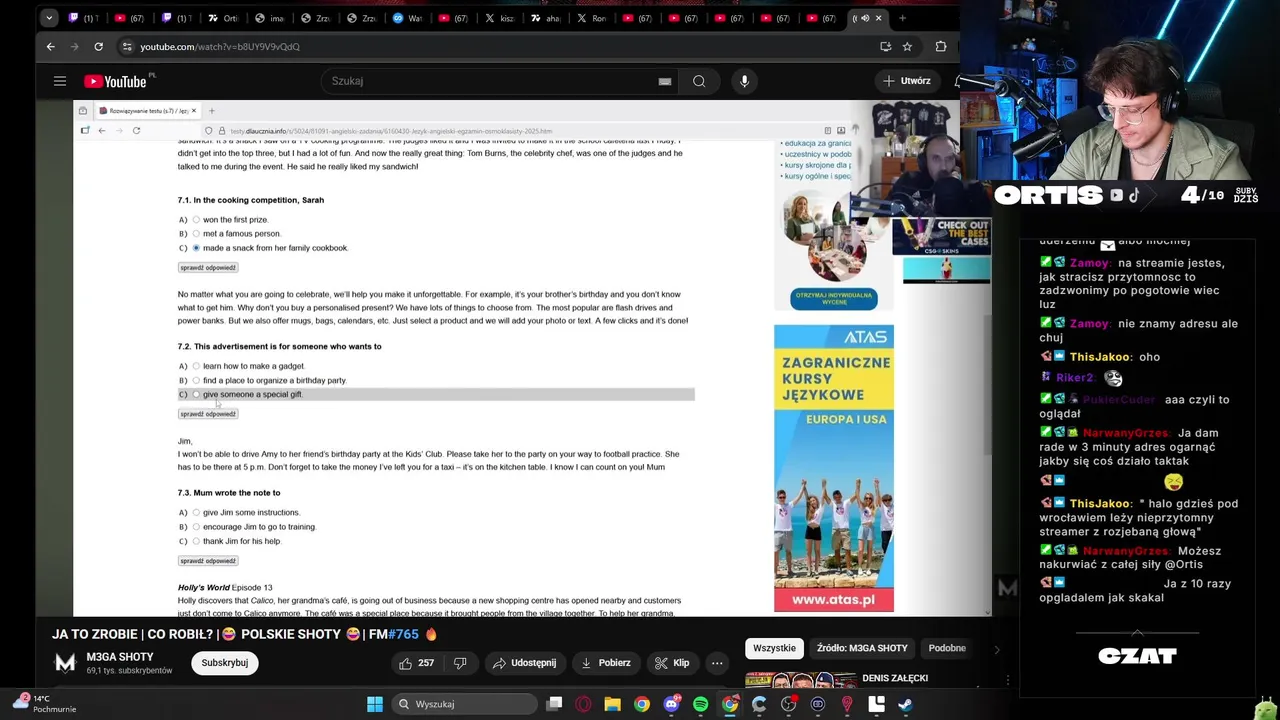Switch to the 'Wat' browser tab

[407, 18]
